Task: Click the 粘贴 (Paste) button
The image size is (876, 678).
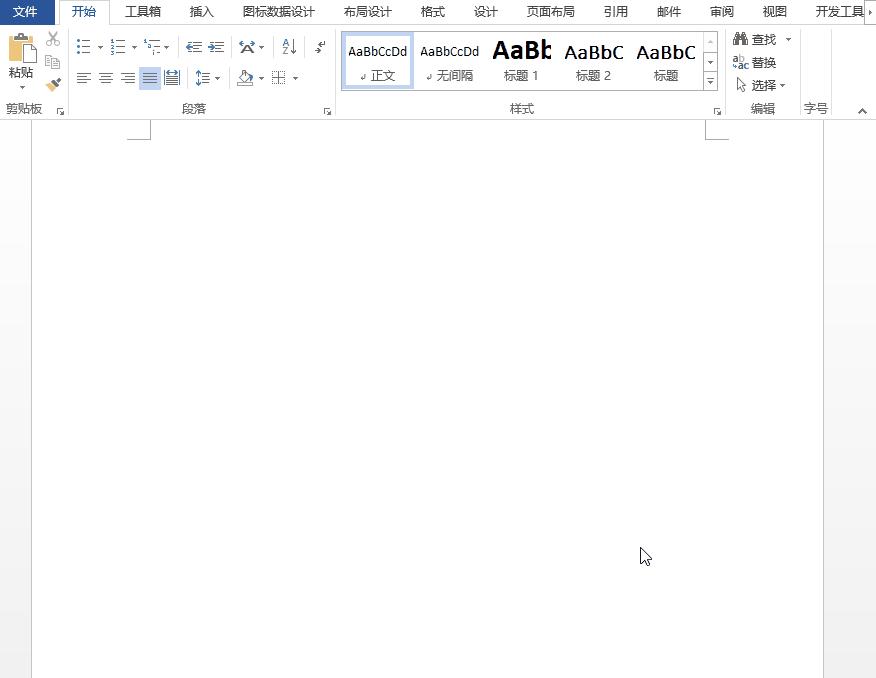Action: click(20, 60)
